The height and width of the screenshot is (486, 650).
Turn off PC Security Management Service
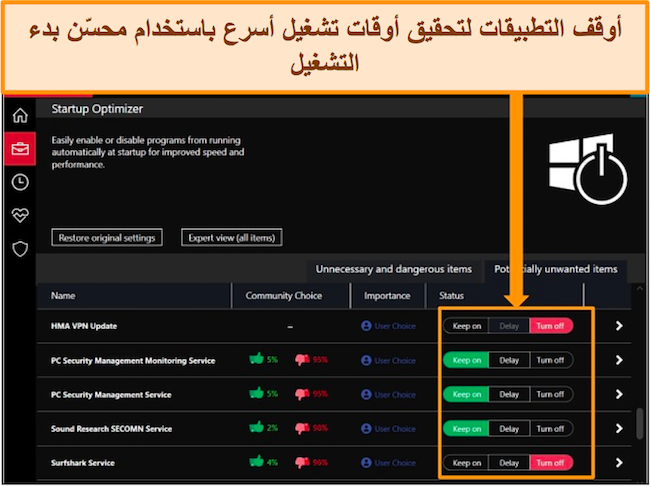pos(551,394)
